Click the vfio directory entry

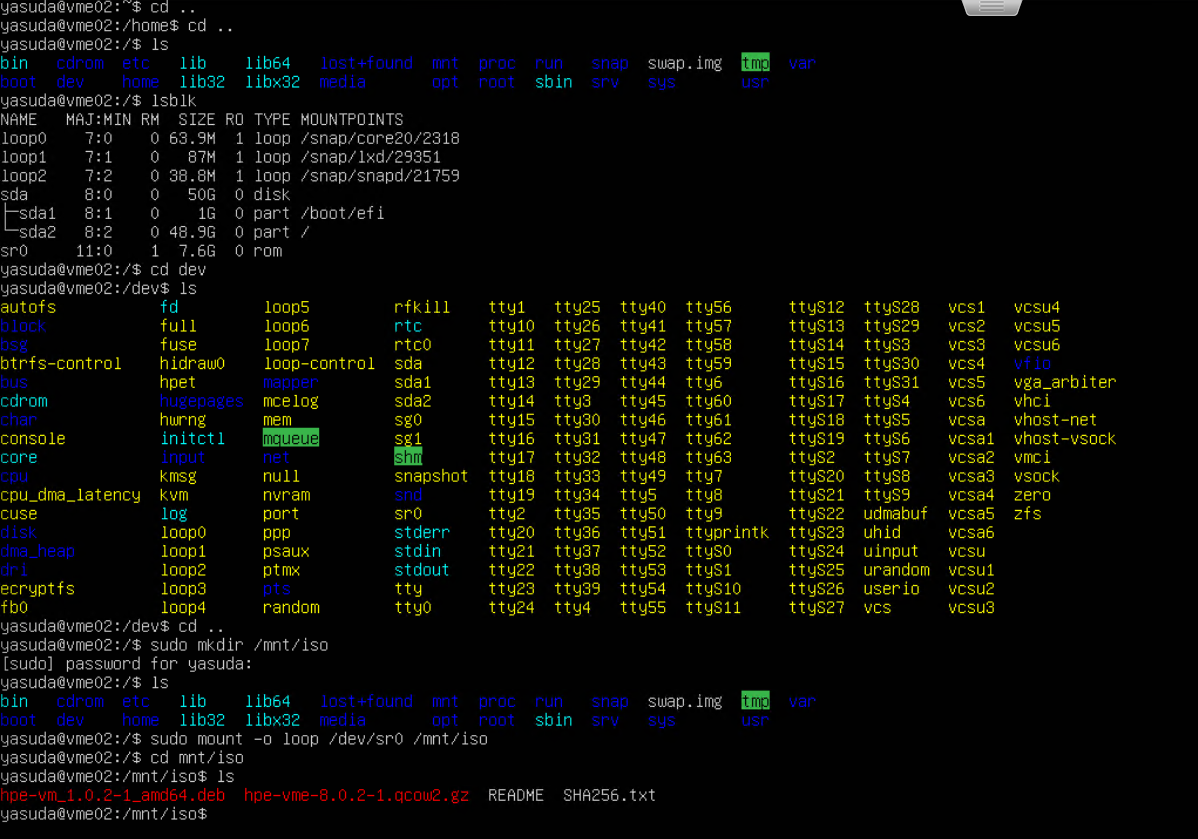pos(1032,364)
